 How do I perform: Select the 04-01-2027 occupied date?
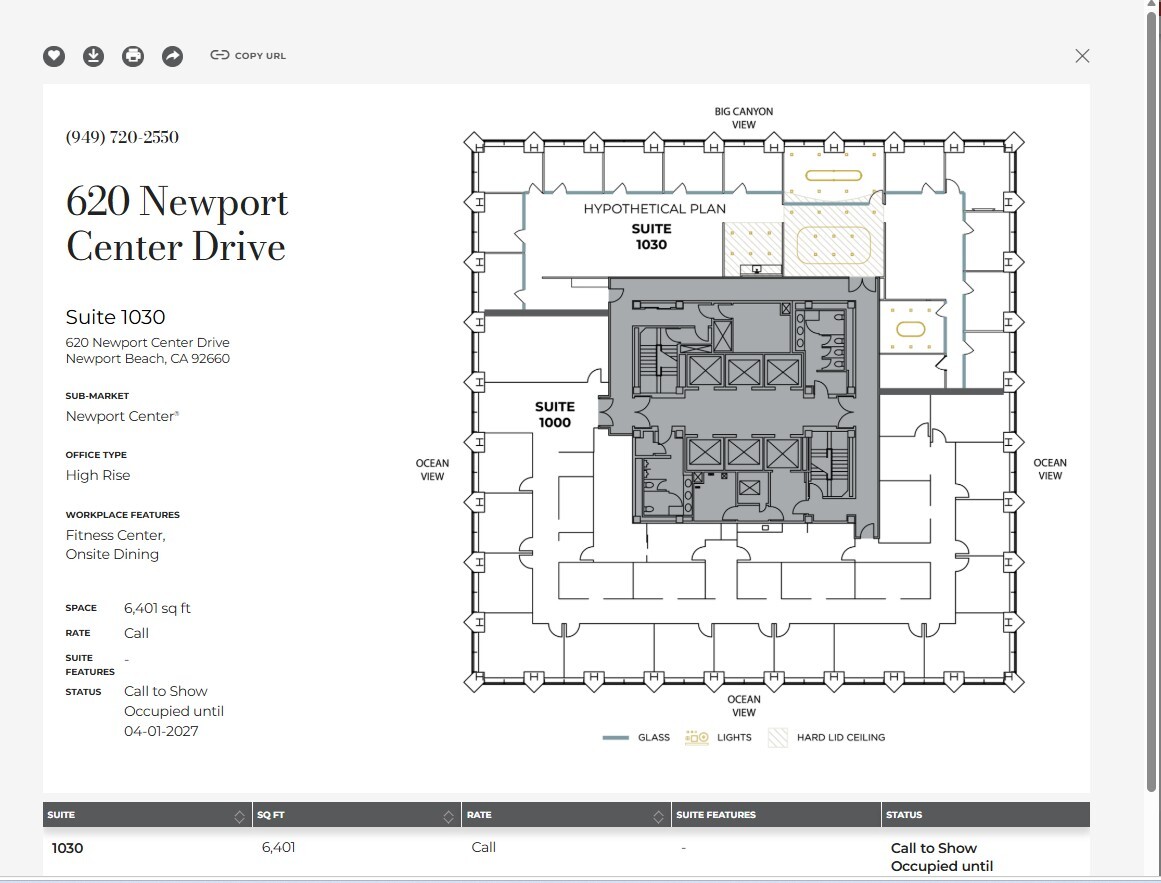click(x=161, y=731)
